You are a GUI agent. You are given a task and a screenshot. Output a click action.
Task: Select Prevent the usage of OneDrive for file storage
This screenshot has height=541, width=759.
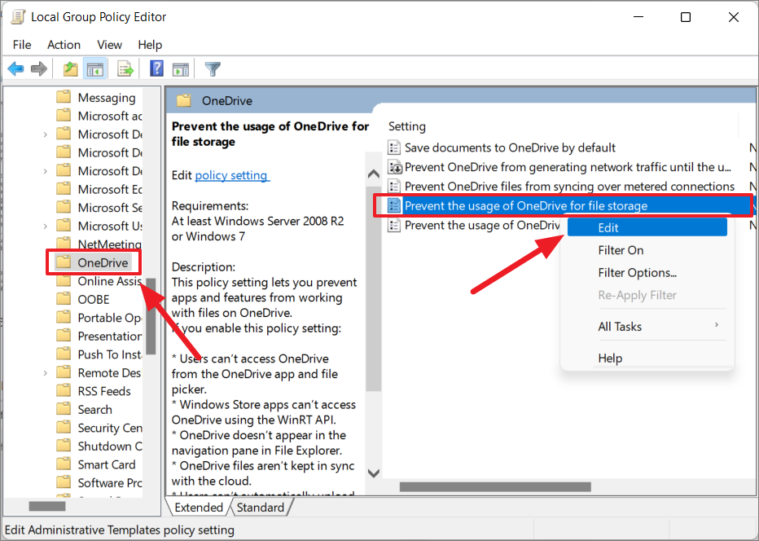[526, 206]
